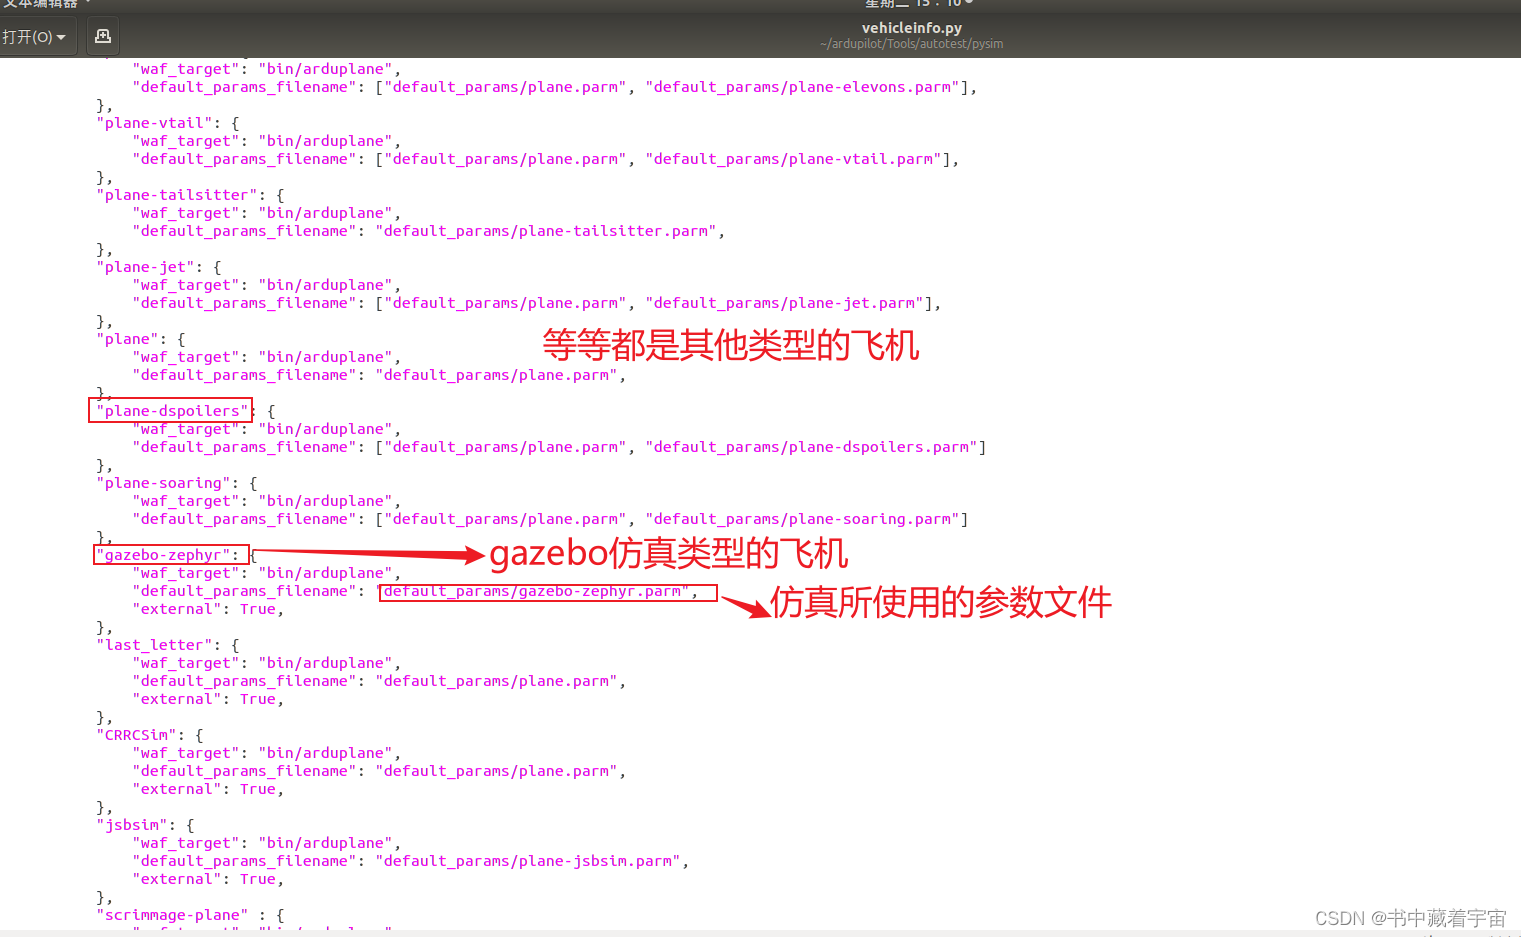Place cursor on "gazebo-zephyr" key
Screen dimensions: 1521x937
(164, 555)
